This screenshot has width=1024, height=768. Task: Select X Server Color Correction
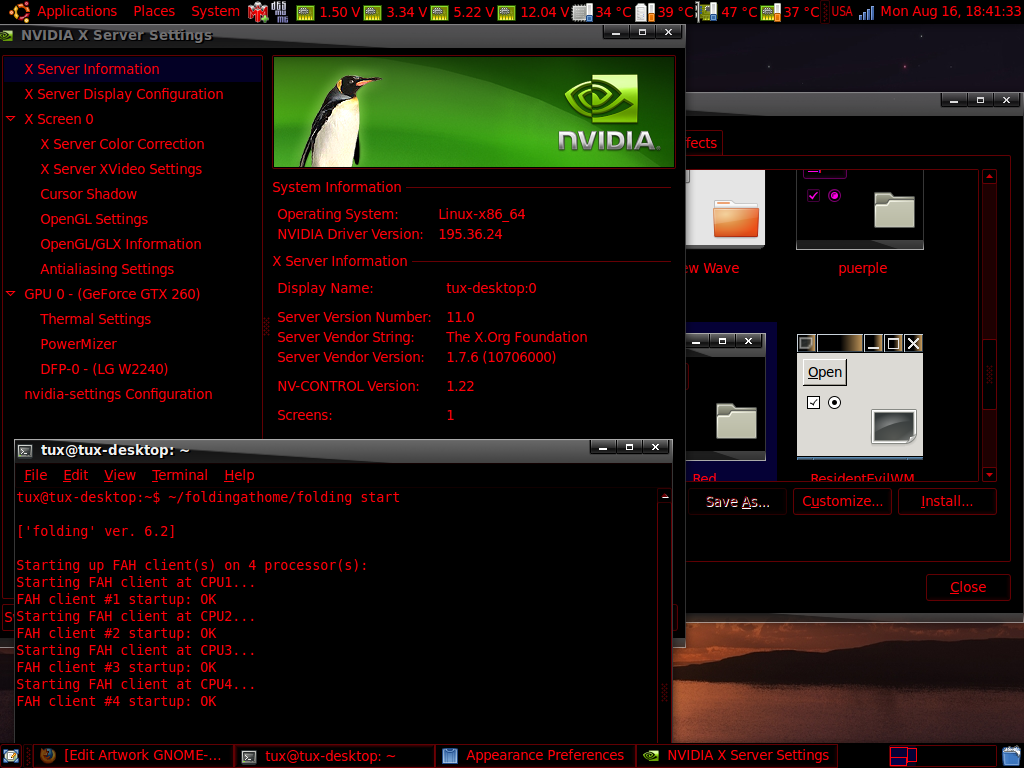pyautogui.click(x=122, y=144)
